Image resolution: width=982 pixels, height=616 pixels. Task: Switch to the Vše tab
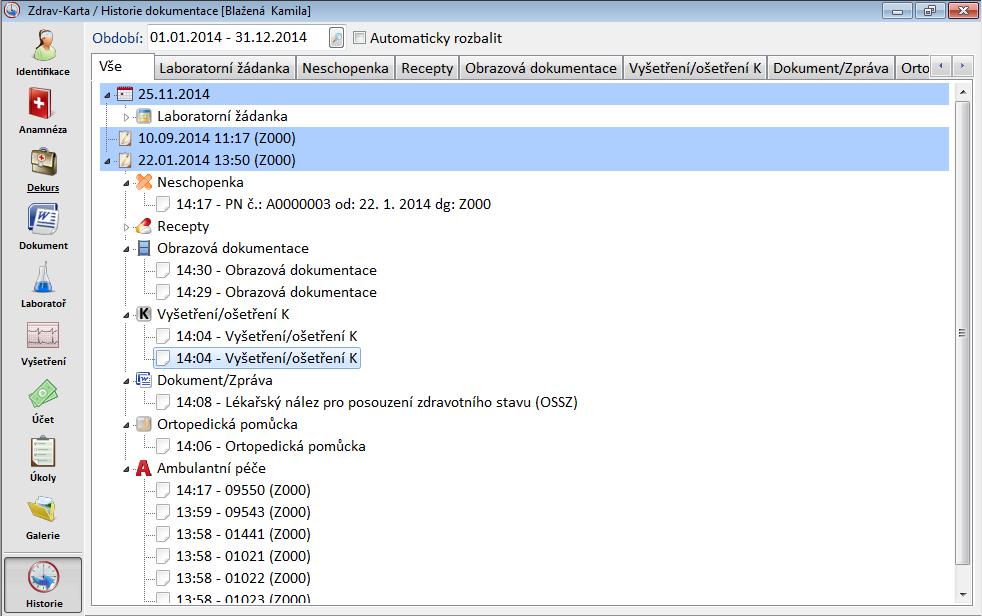tap(123, 66)
